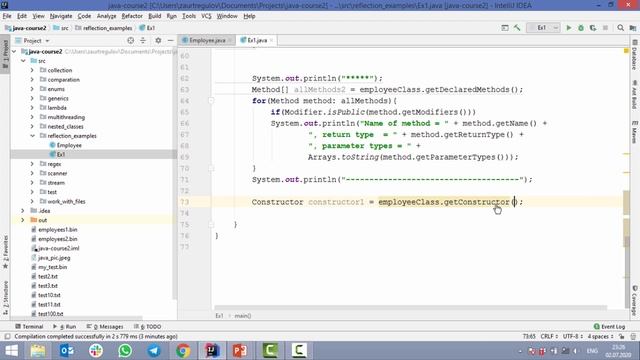Image resolution: width=640 pixels, height=360 pixels.
Task: Open Project panel settings gear
Action: coord(158,40)
